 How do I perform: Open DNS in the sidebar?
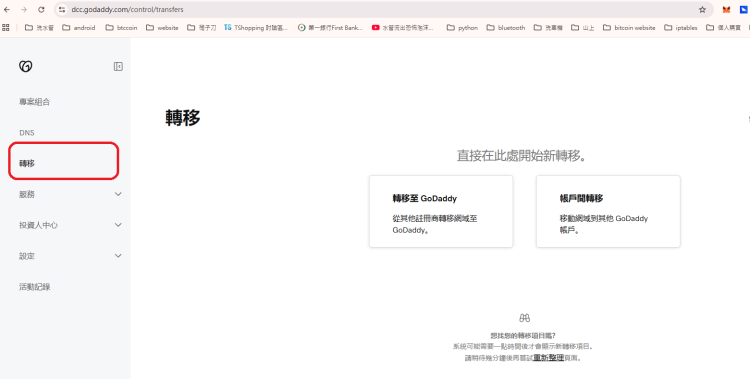point(27,133)
